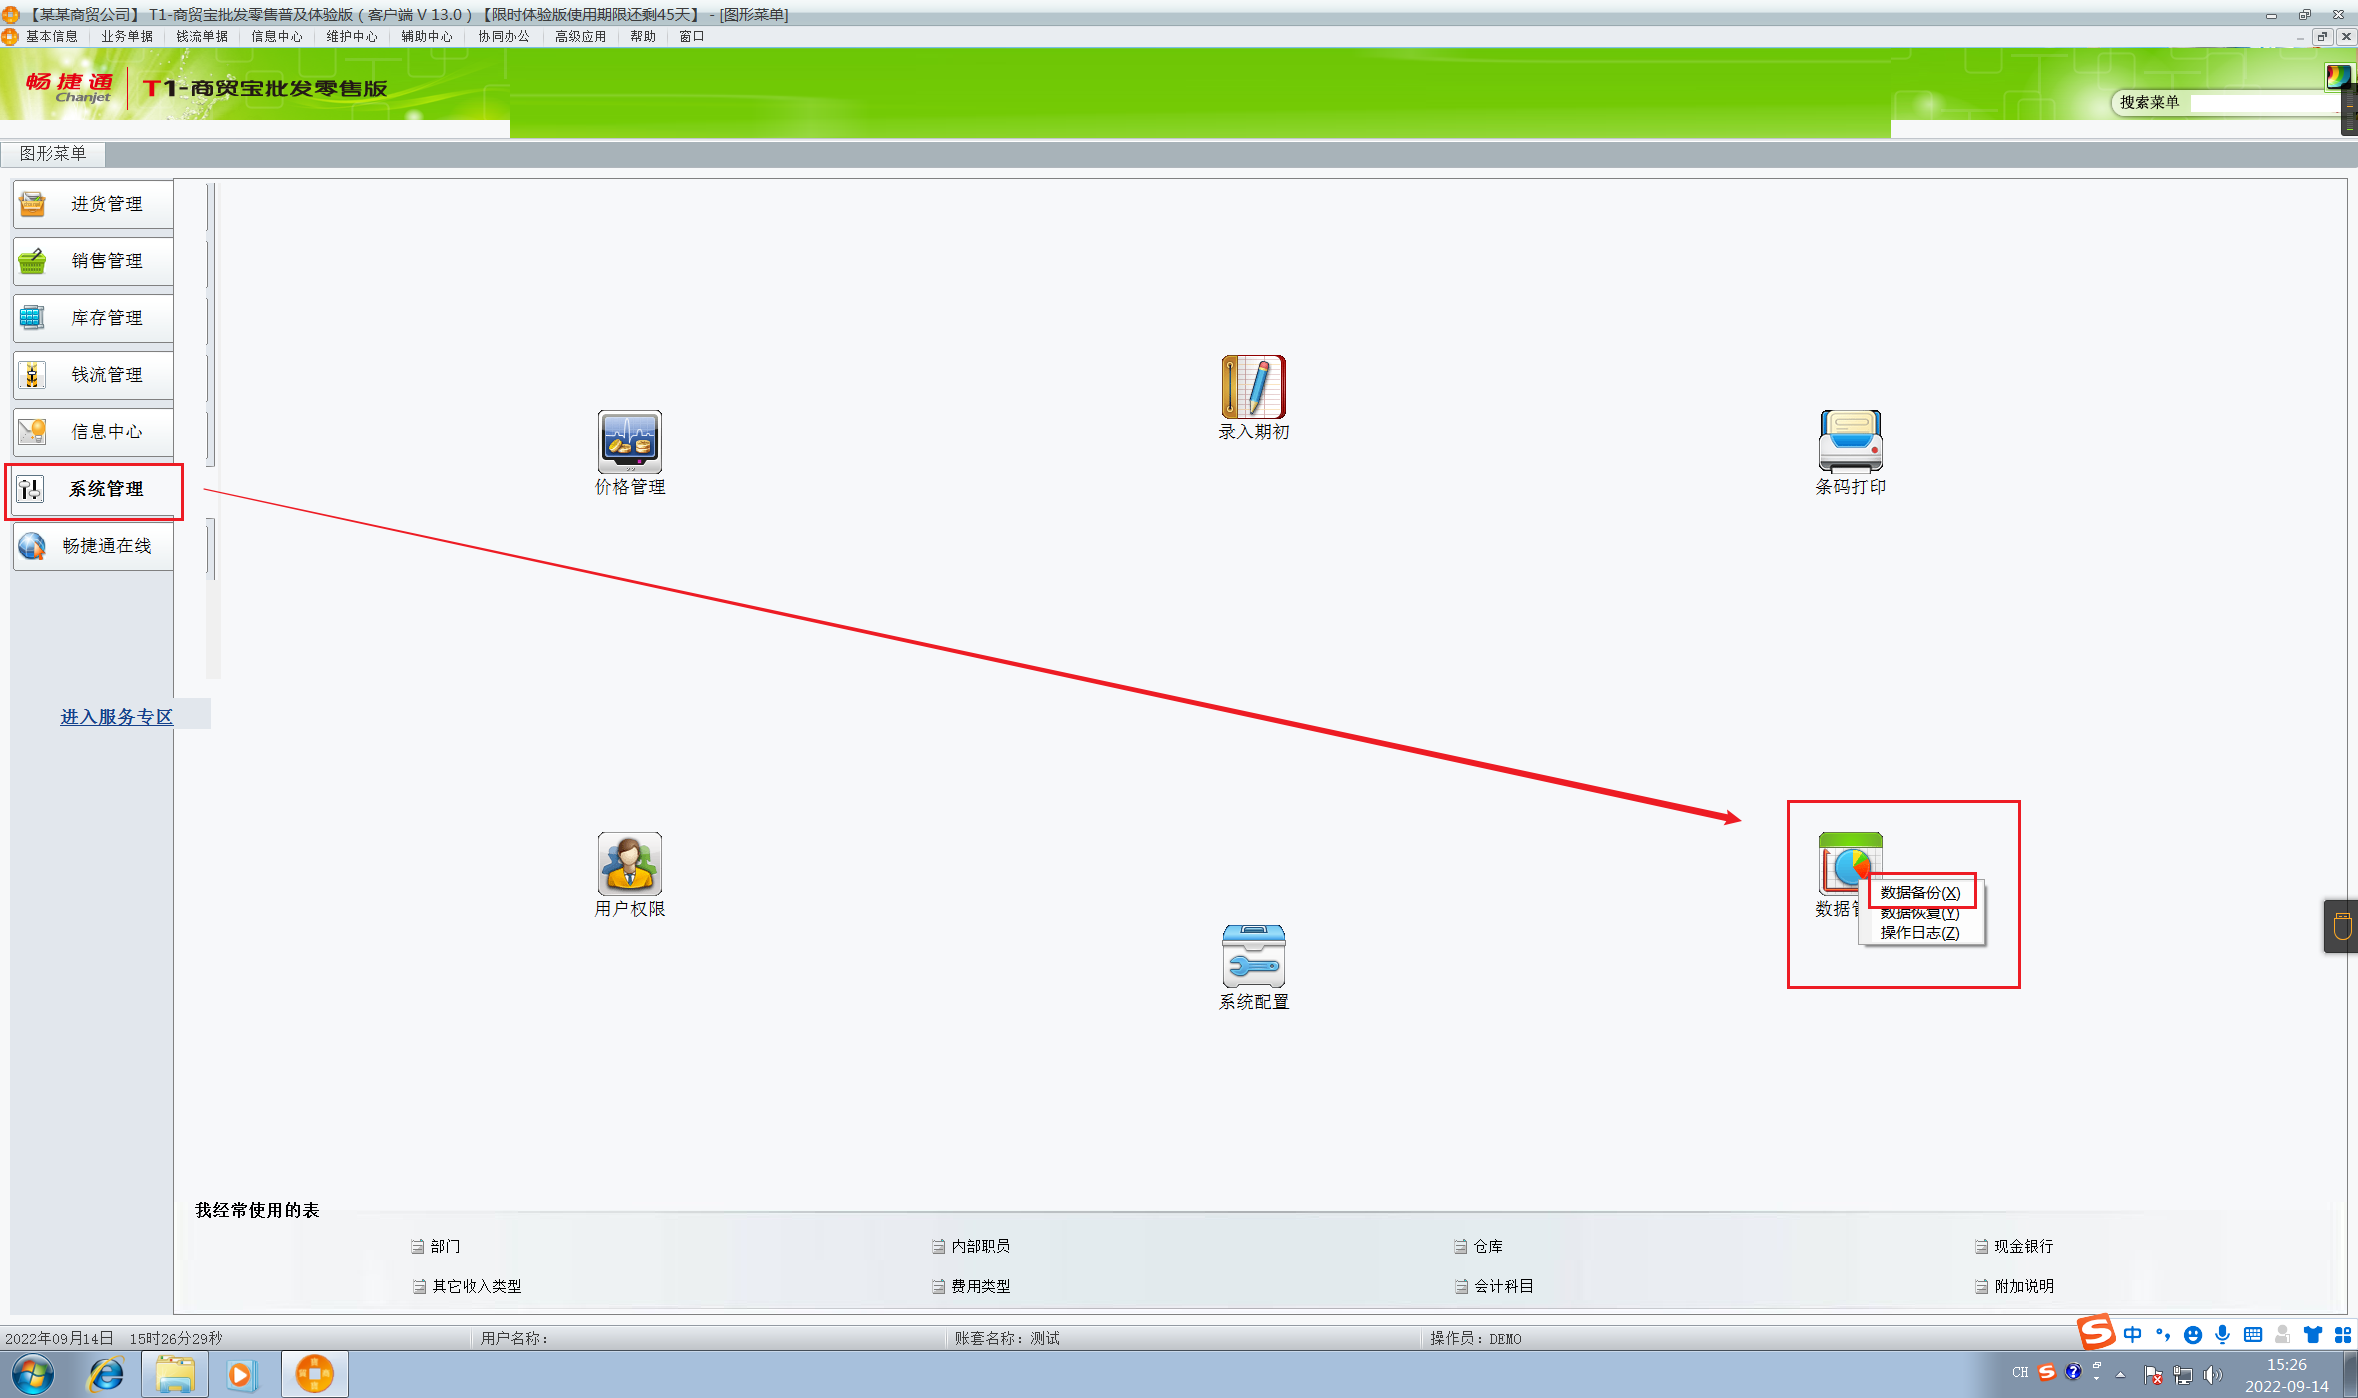Click the 搜索菜单 search input field
Viewport: 2358px width, 1398px height.
(x=2262, y=103)
